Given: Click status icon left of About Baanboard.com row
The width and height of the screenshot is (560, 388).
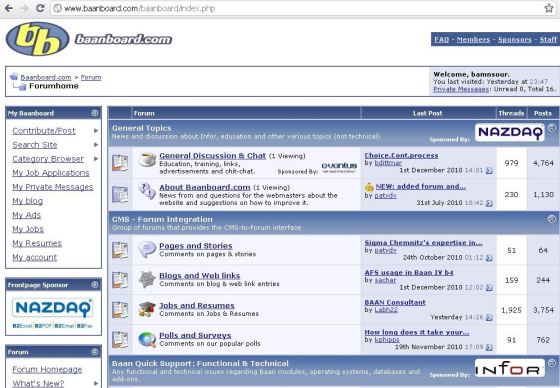Looking at the screenshot, I should [x=120, y=195].
